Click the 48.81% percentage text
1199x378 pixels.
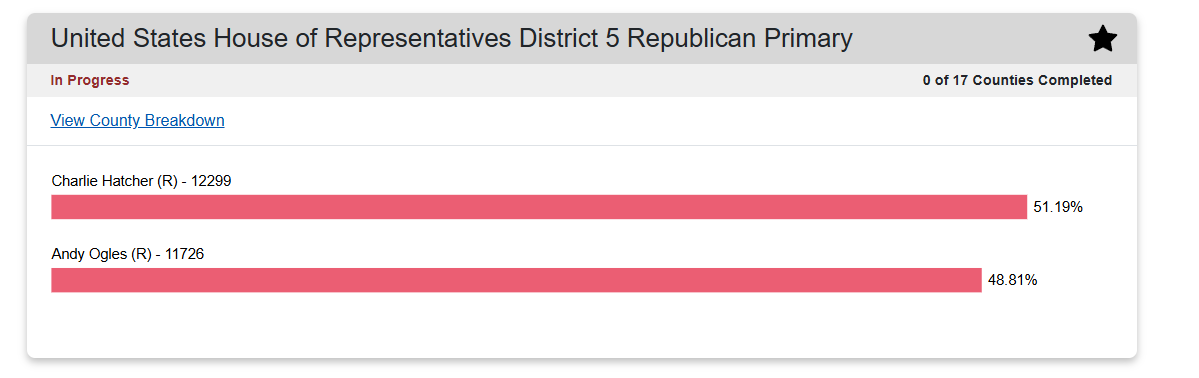point(1012,281)
